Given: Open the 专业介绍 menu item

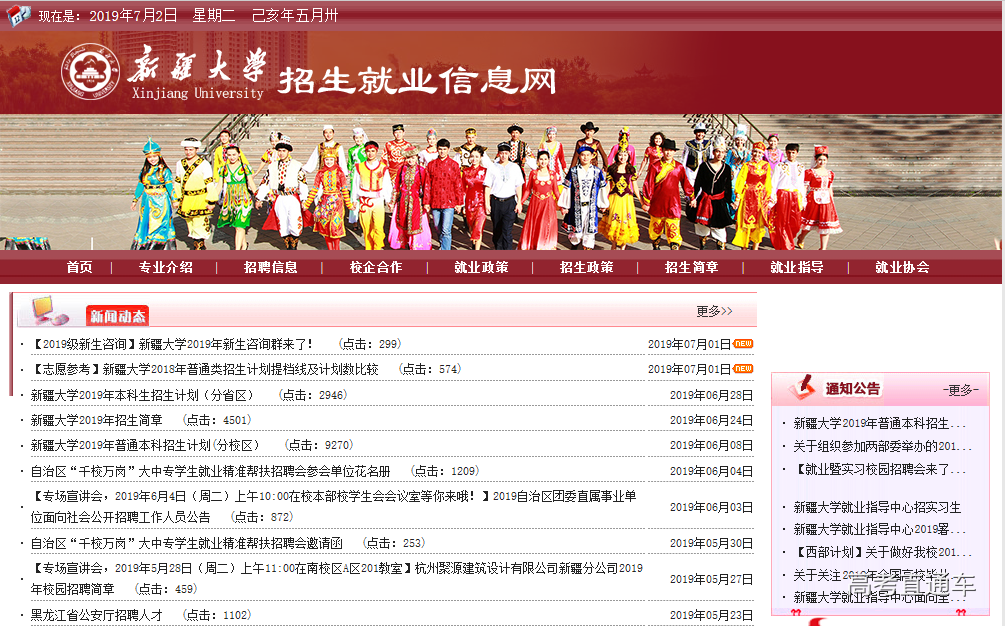Looking at the screenshot, I should (165, 267).
